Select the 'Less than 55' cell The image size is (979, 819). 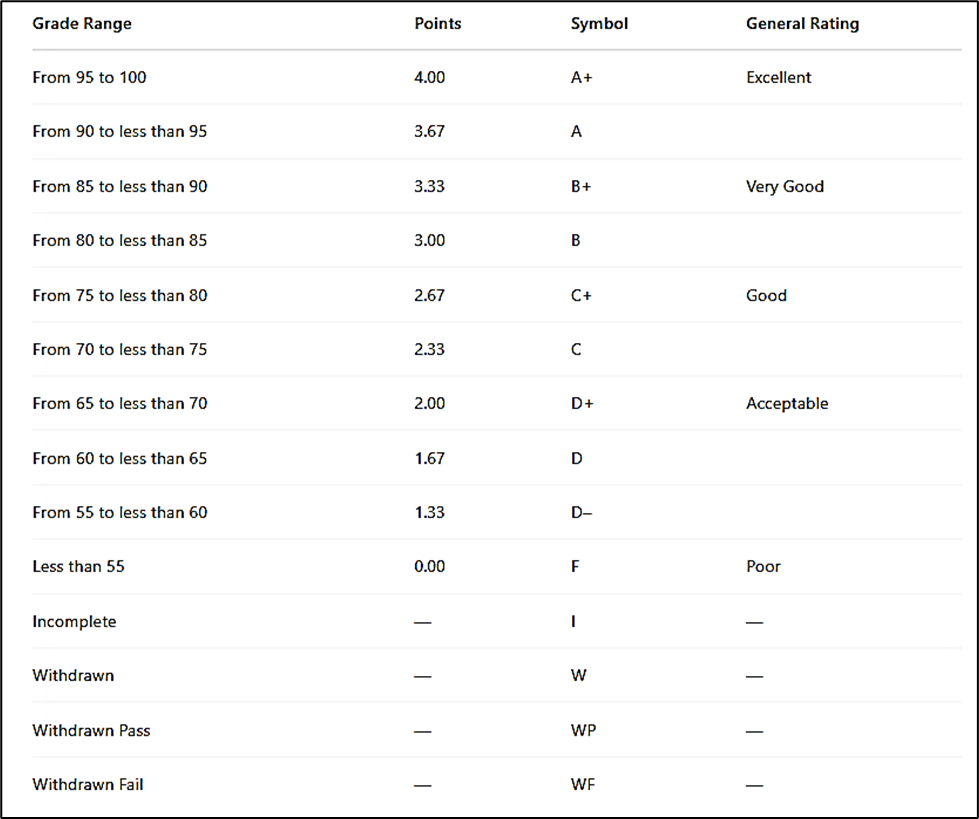click(78, 566)
